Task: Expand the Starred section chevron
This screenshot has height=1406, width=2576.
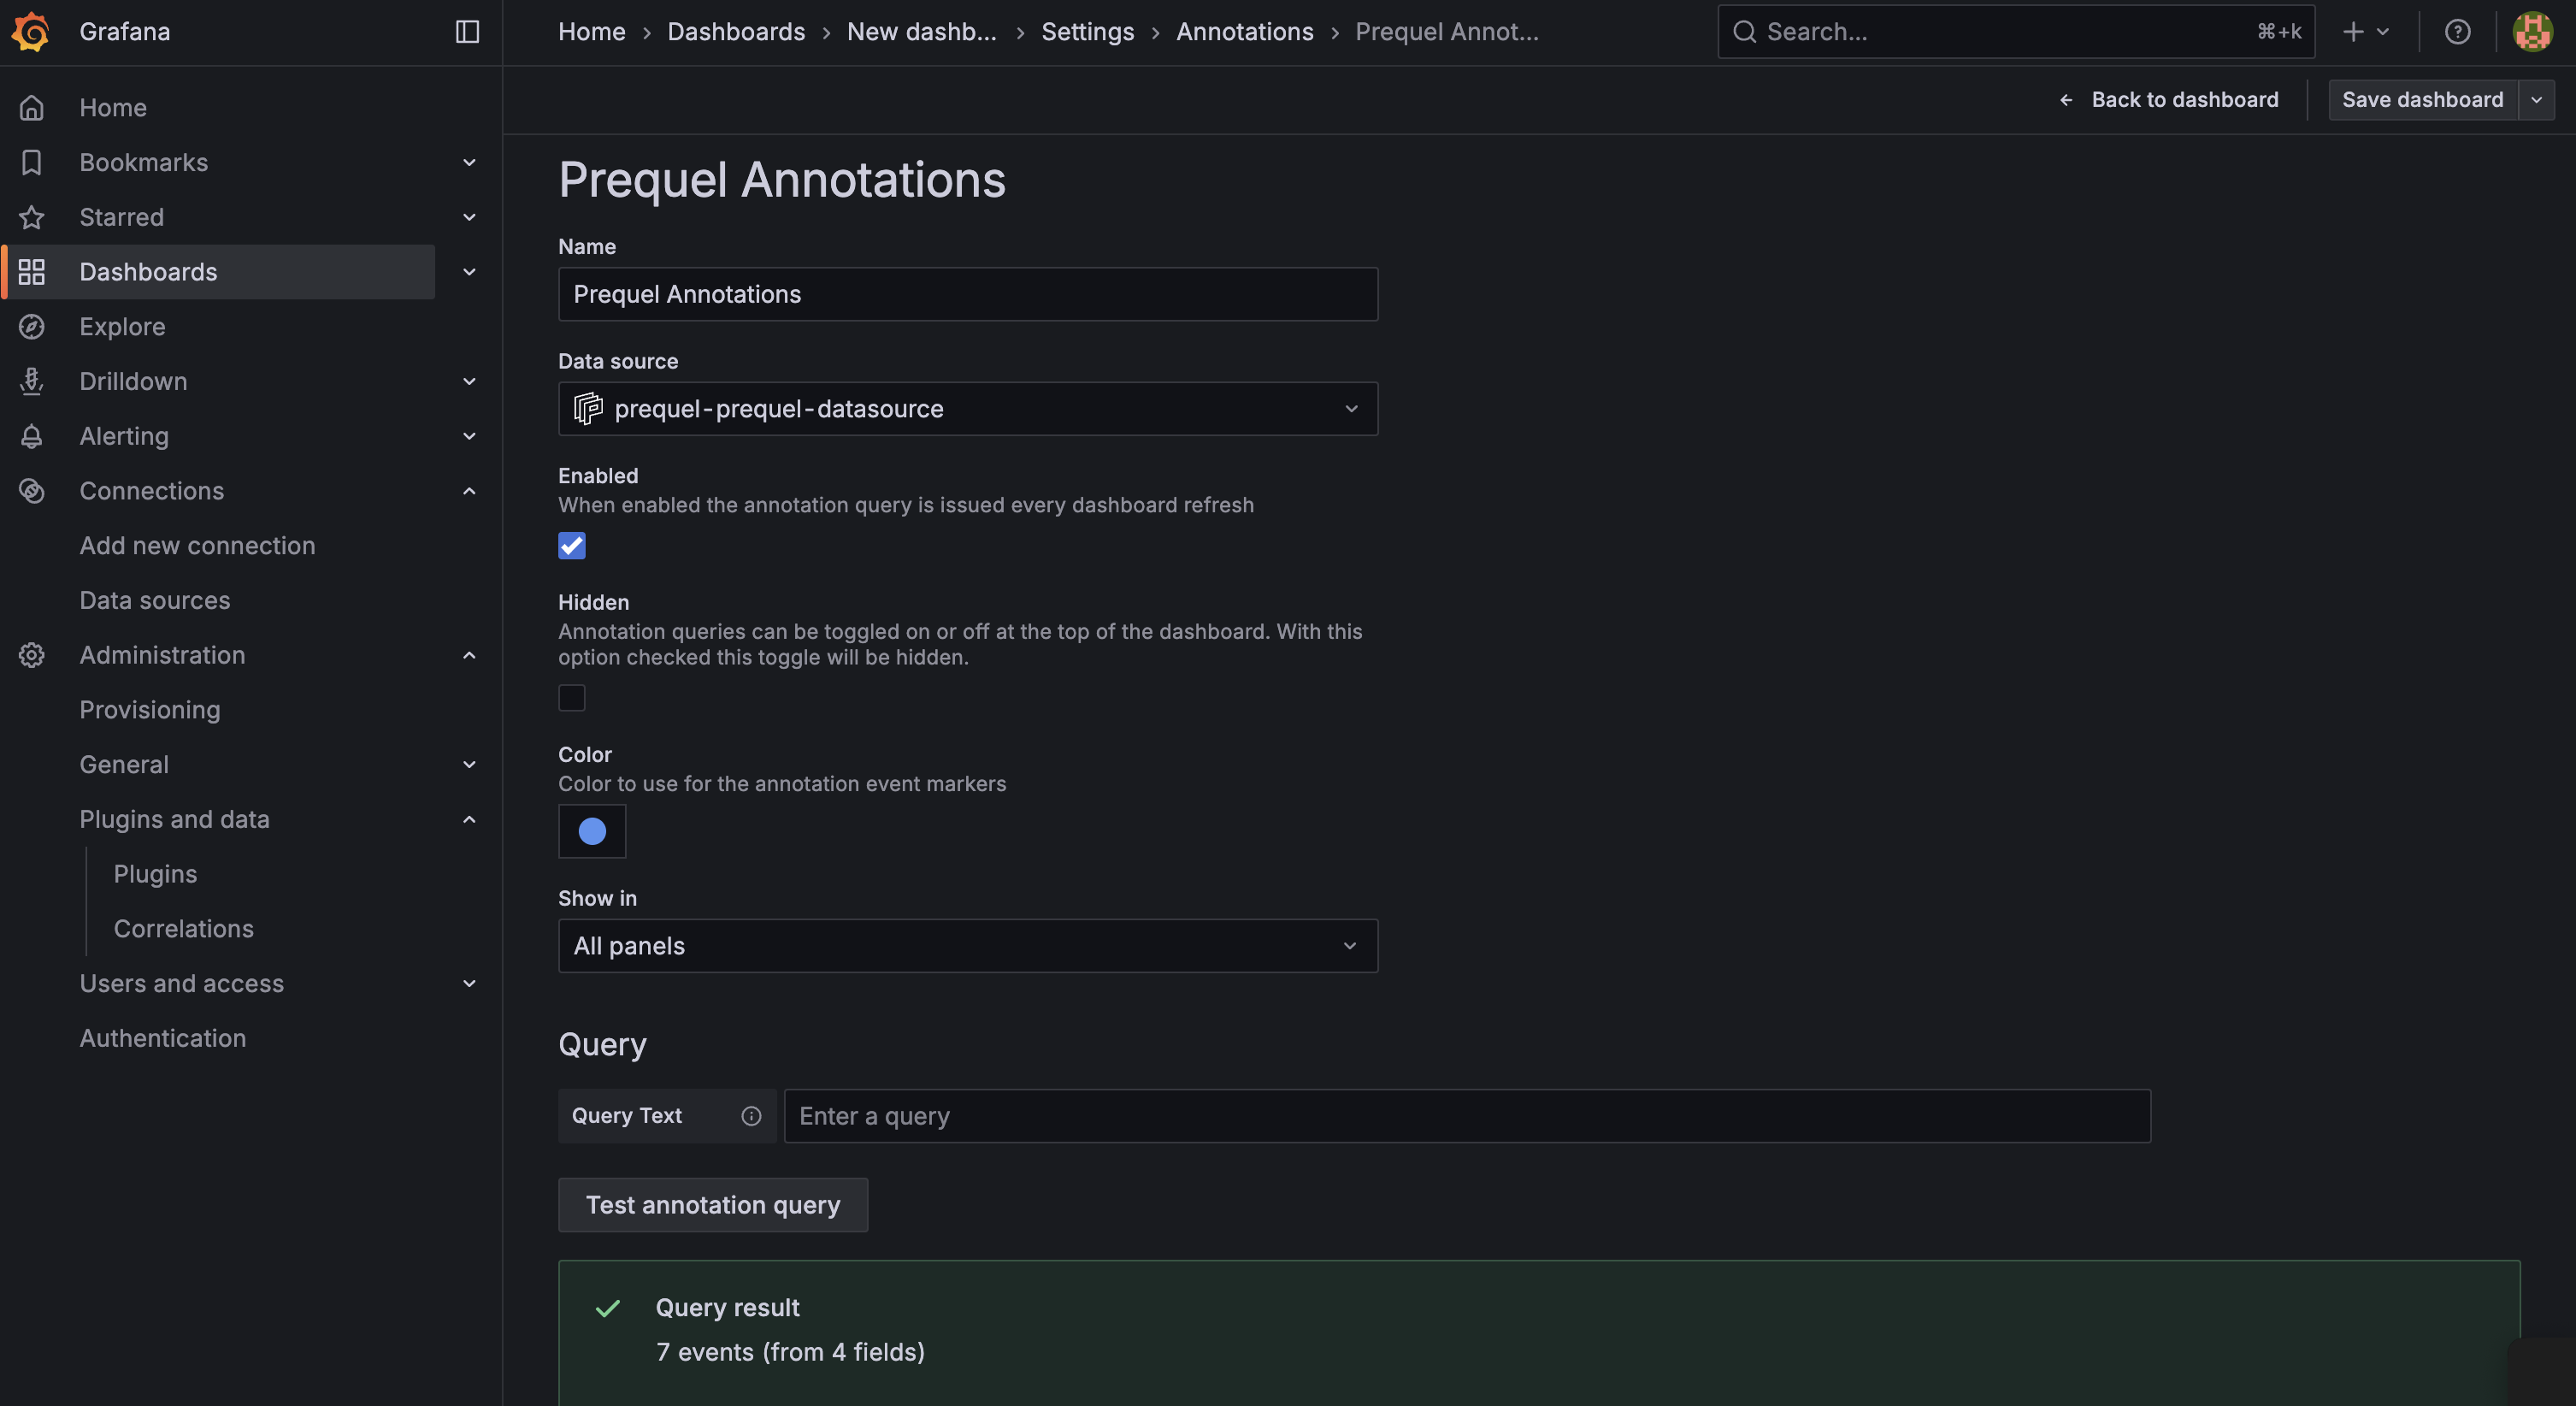Action: [x=469, y=217]
